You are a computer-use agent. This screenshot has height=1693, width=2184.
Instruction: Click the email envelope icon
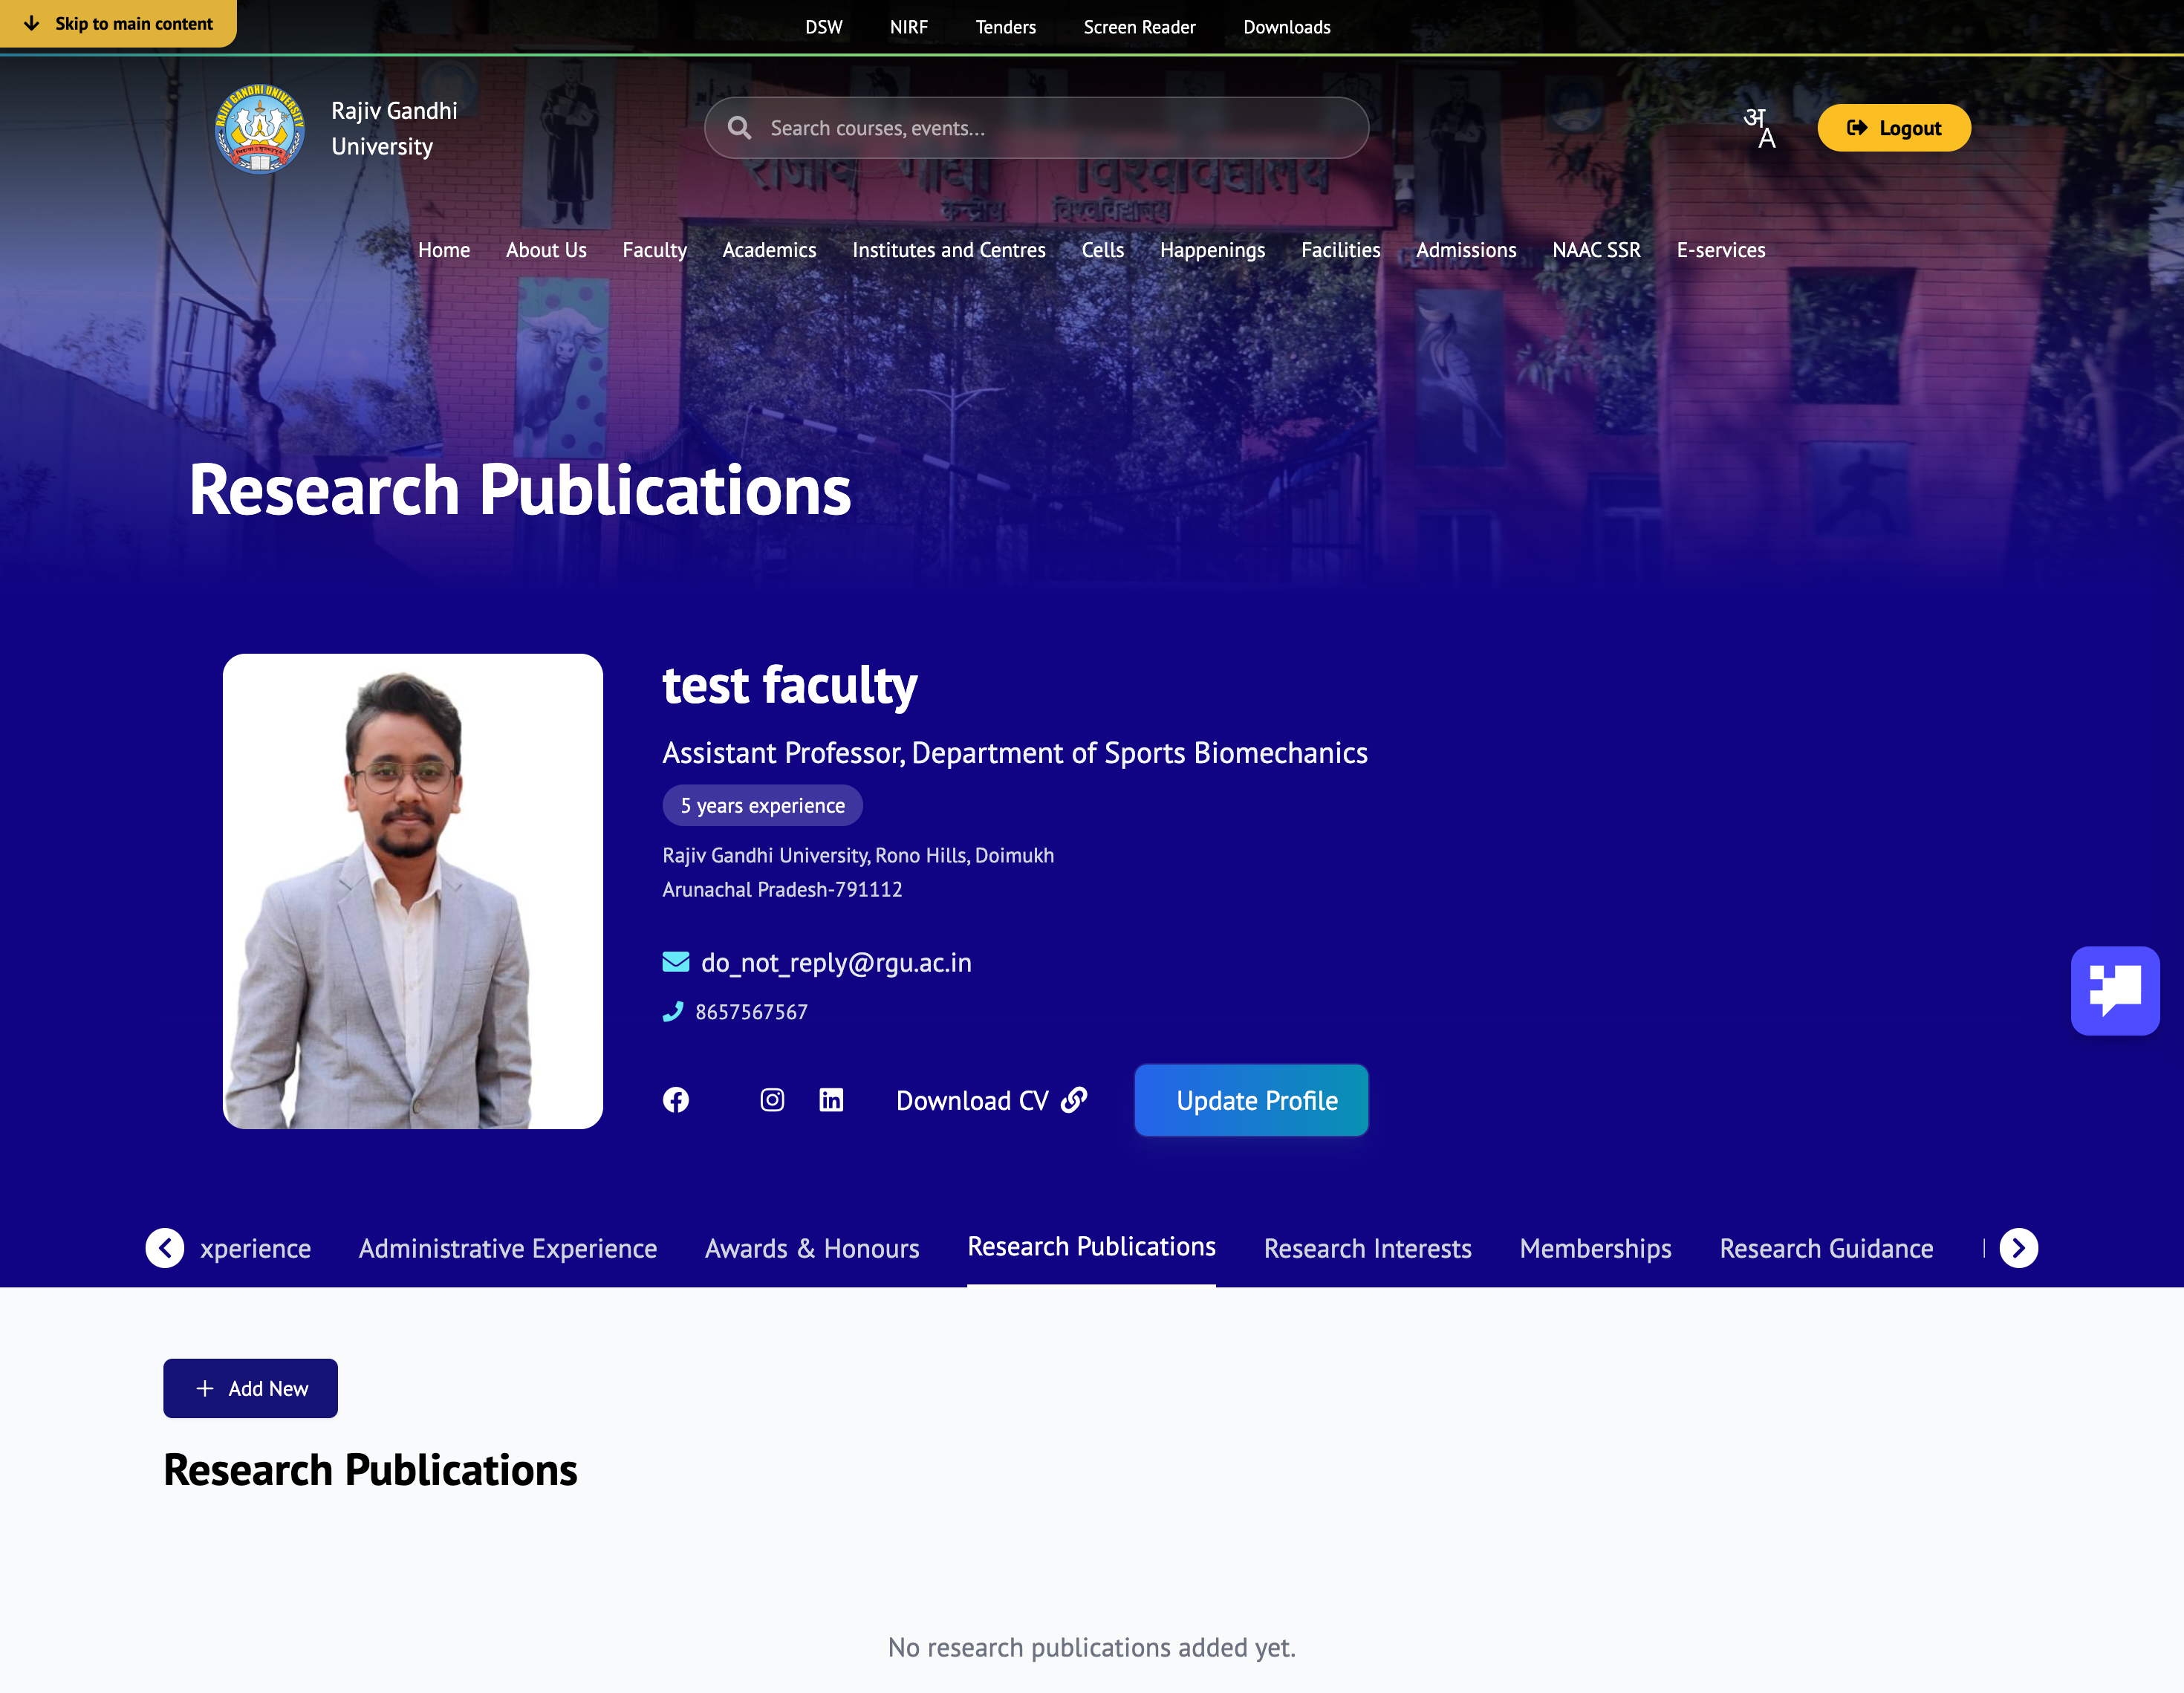click(x=675, y=961)
